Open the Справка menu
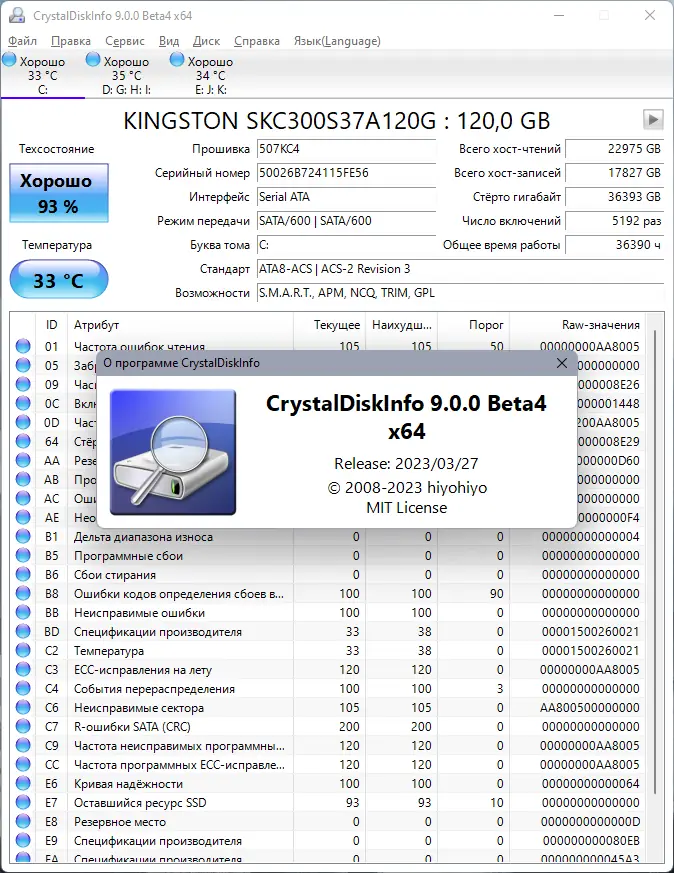 [x=257, y=41]
